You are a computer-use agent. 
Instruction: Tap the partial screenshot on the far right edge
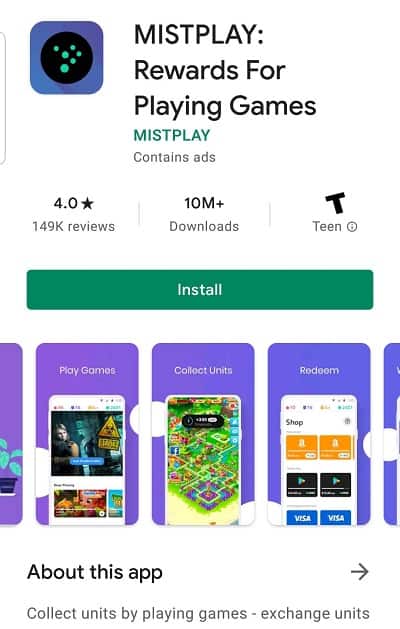[392, 434]
